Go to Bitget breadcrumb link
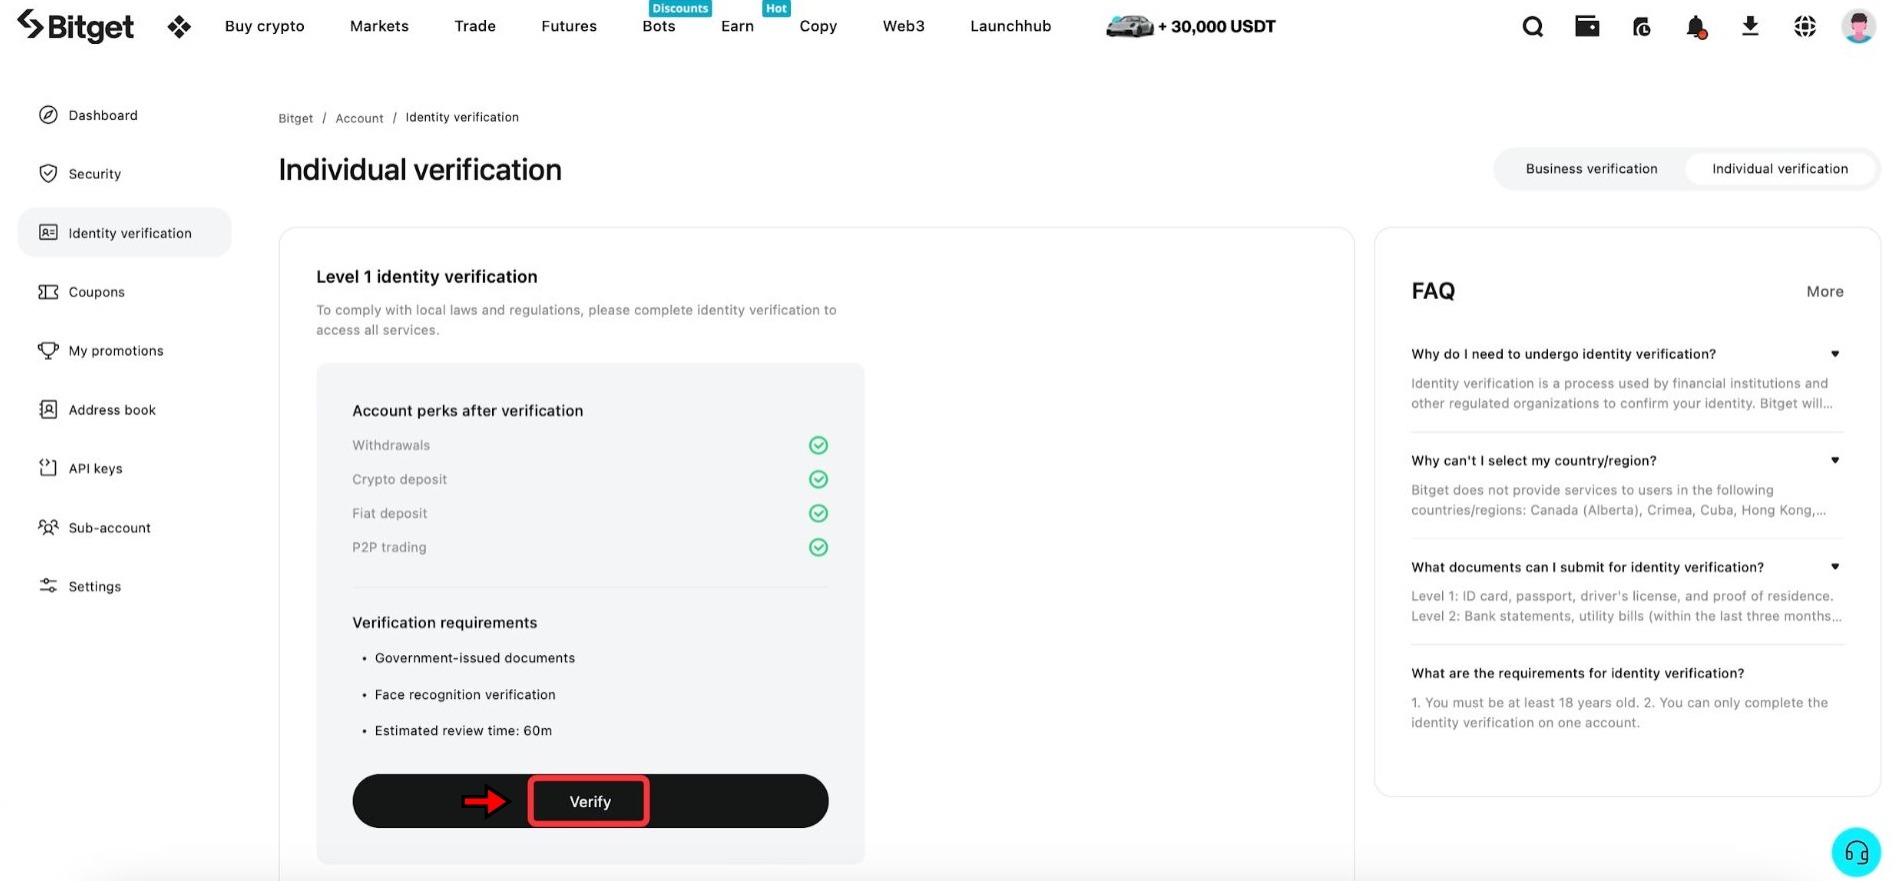This screenshot has width=1893, height=881. [295, 118]
